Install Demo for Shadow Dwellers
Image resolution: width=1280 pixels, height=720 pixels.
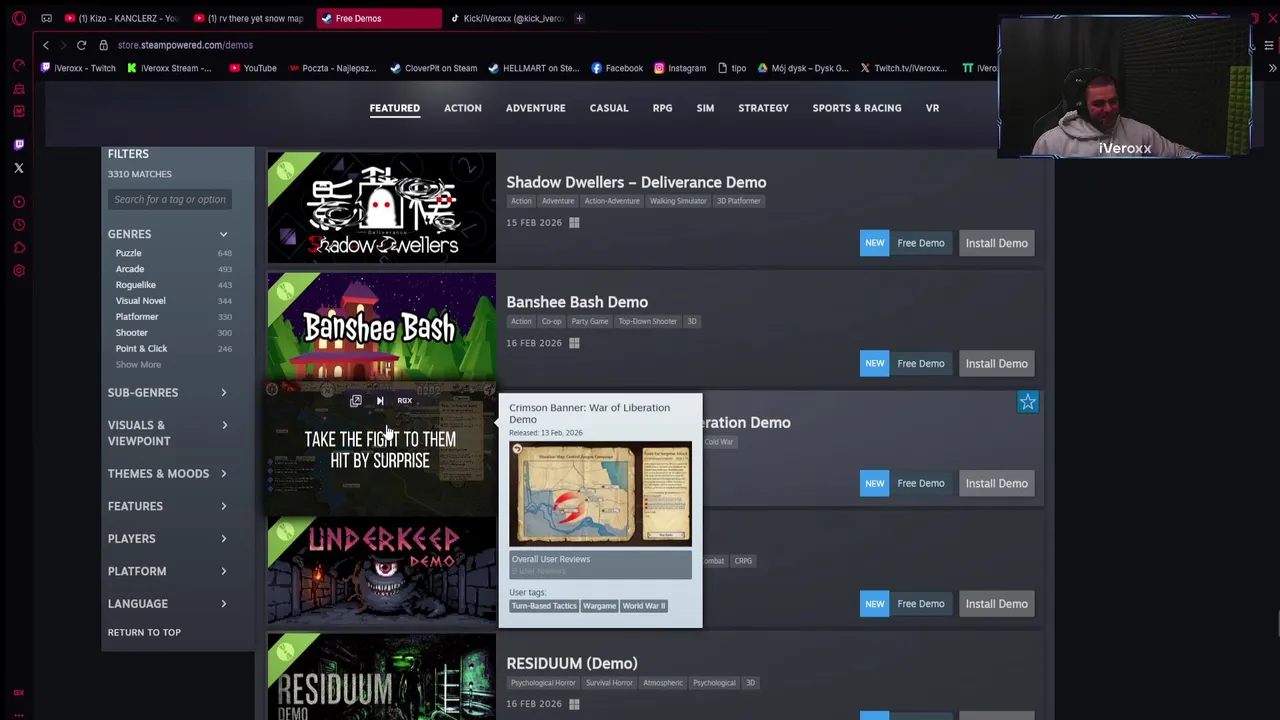click(x=996, y=243)
